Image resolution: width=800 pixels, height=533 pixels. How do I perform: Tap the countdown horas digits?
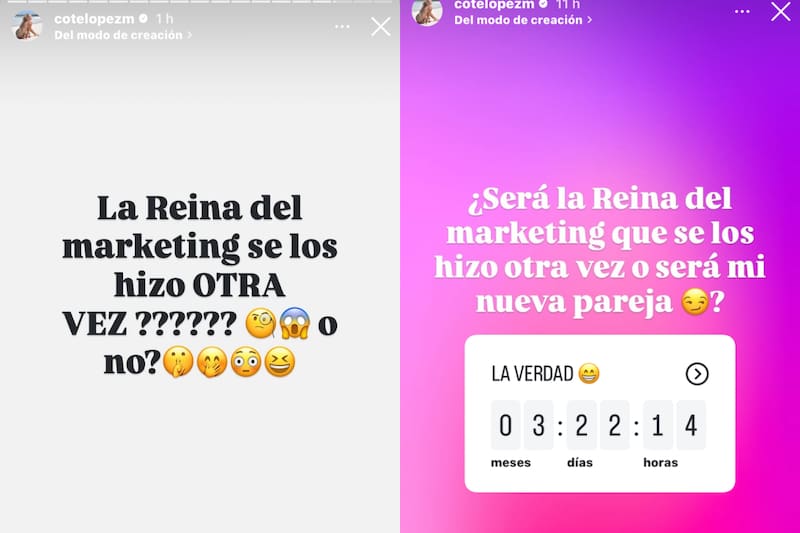[x=674, y=425]
